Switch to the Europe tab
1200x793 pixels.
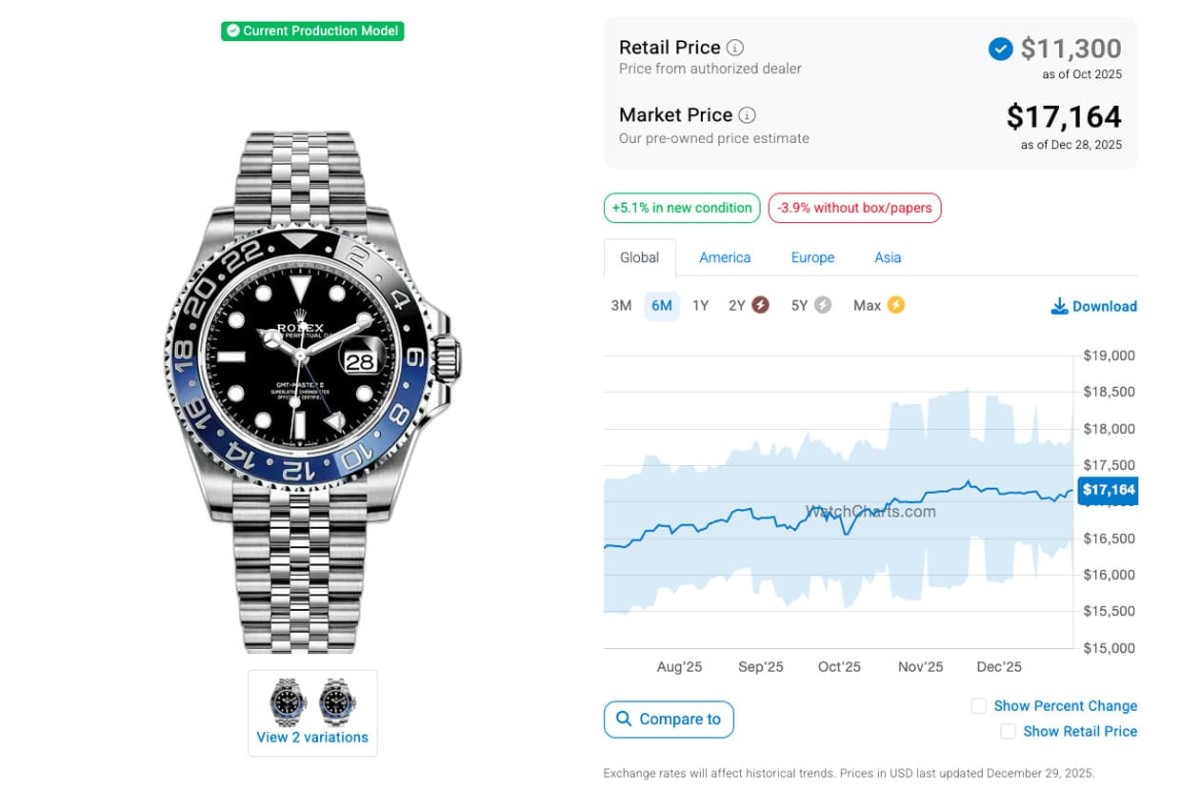coord(812,257)
